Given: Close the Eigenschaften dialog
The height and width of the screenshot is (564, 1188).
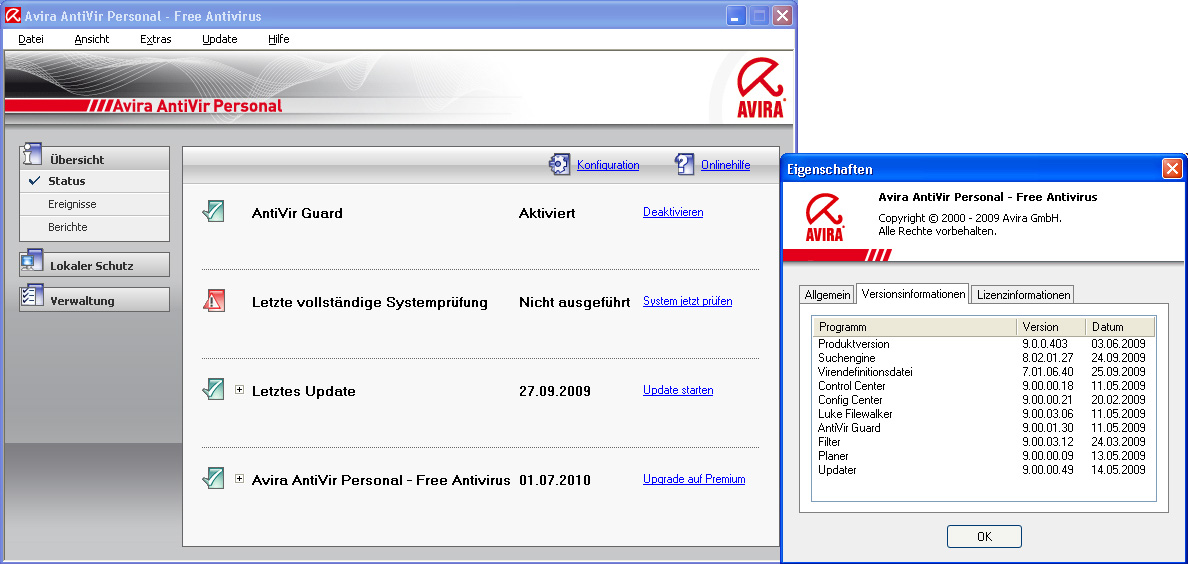Looking at the screenshot, I should [x=1172, y=168].
